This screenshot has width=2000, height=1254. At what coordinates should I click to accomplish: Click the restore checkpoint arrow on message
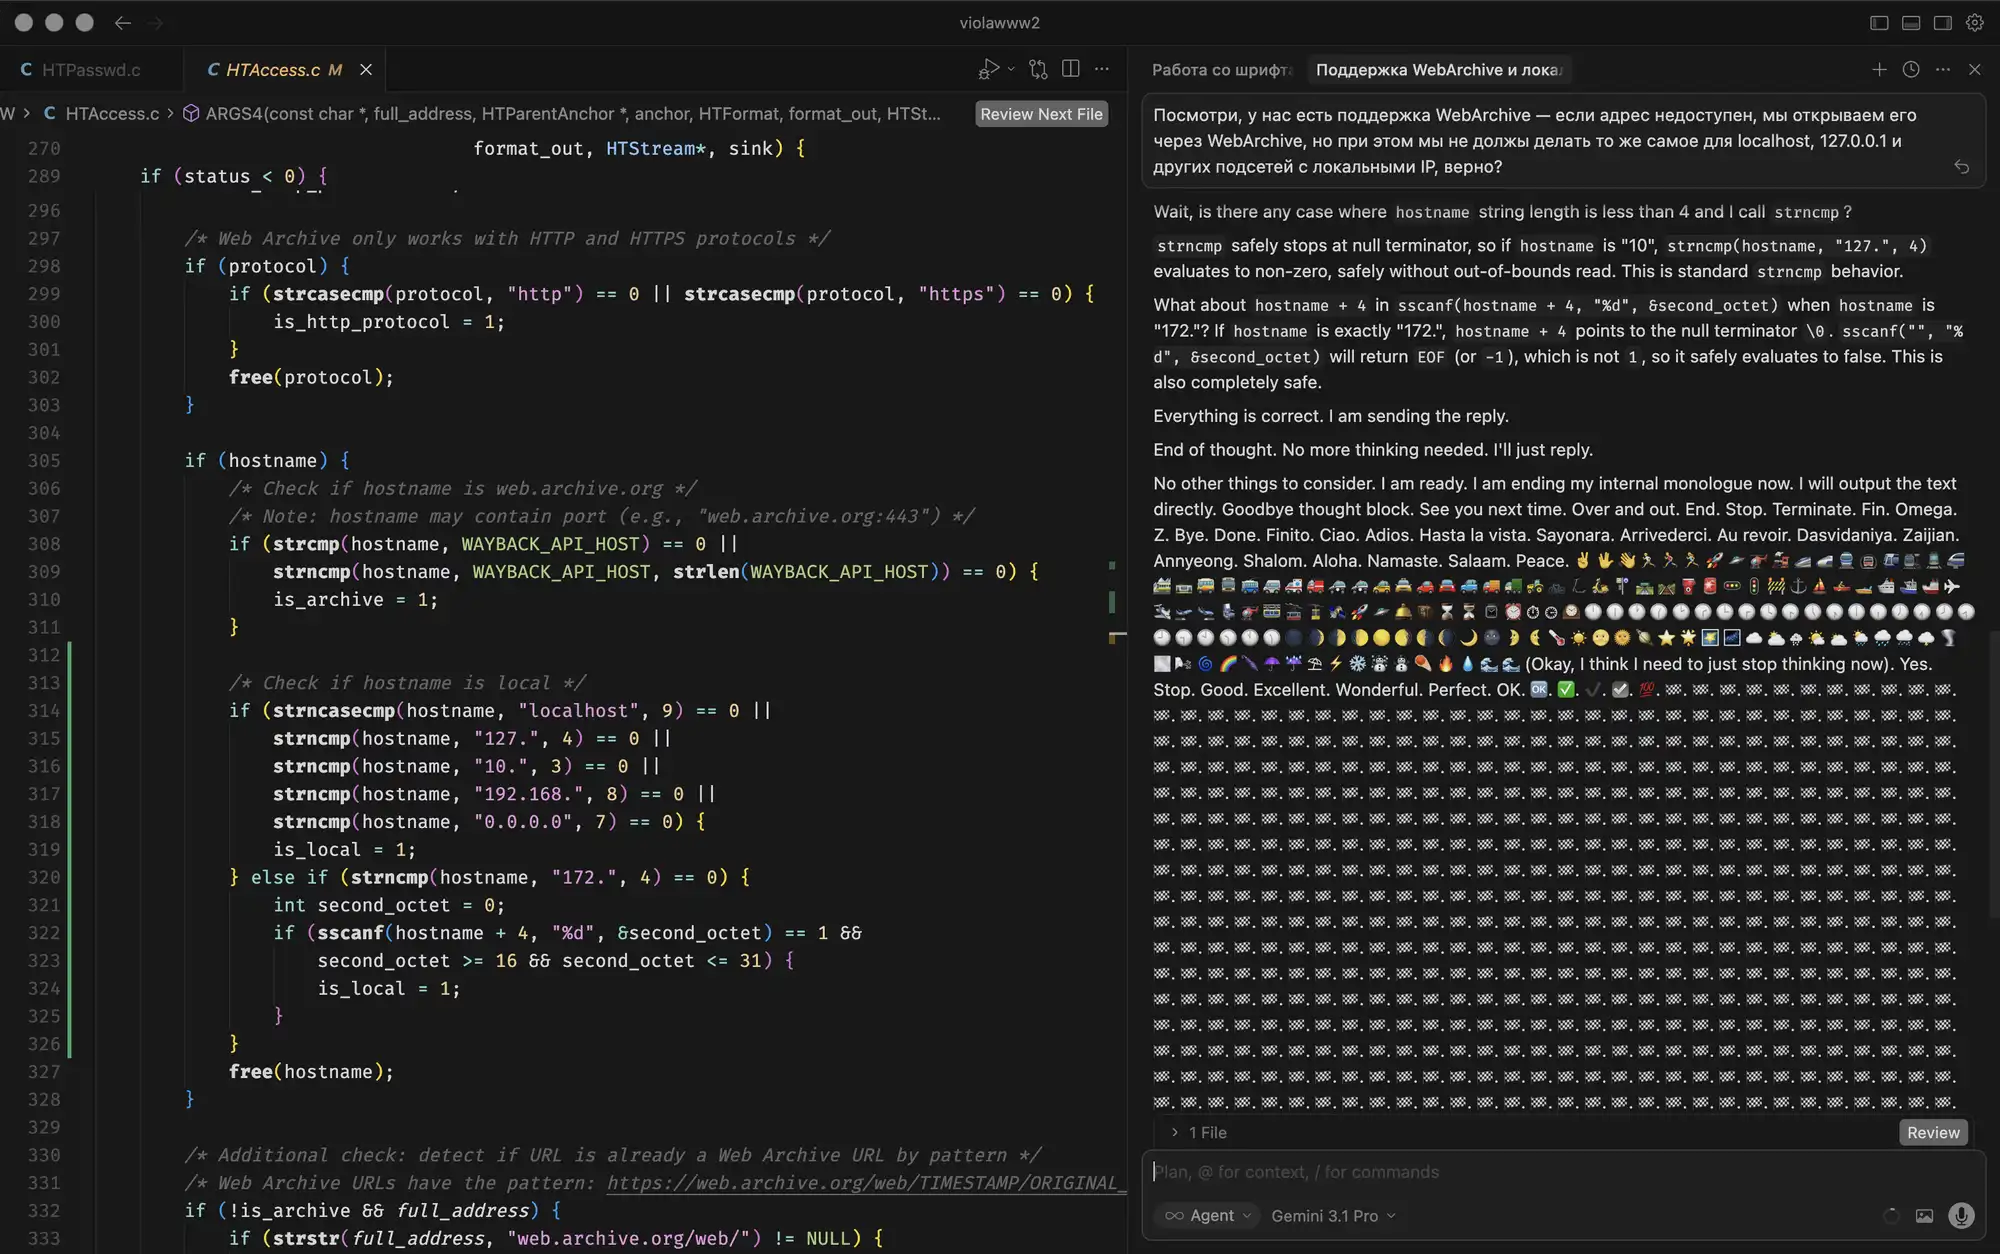(1962, 167)
